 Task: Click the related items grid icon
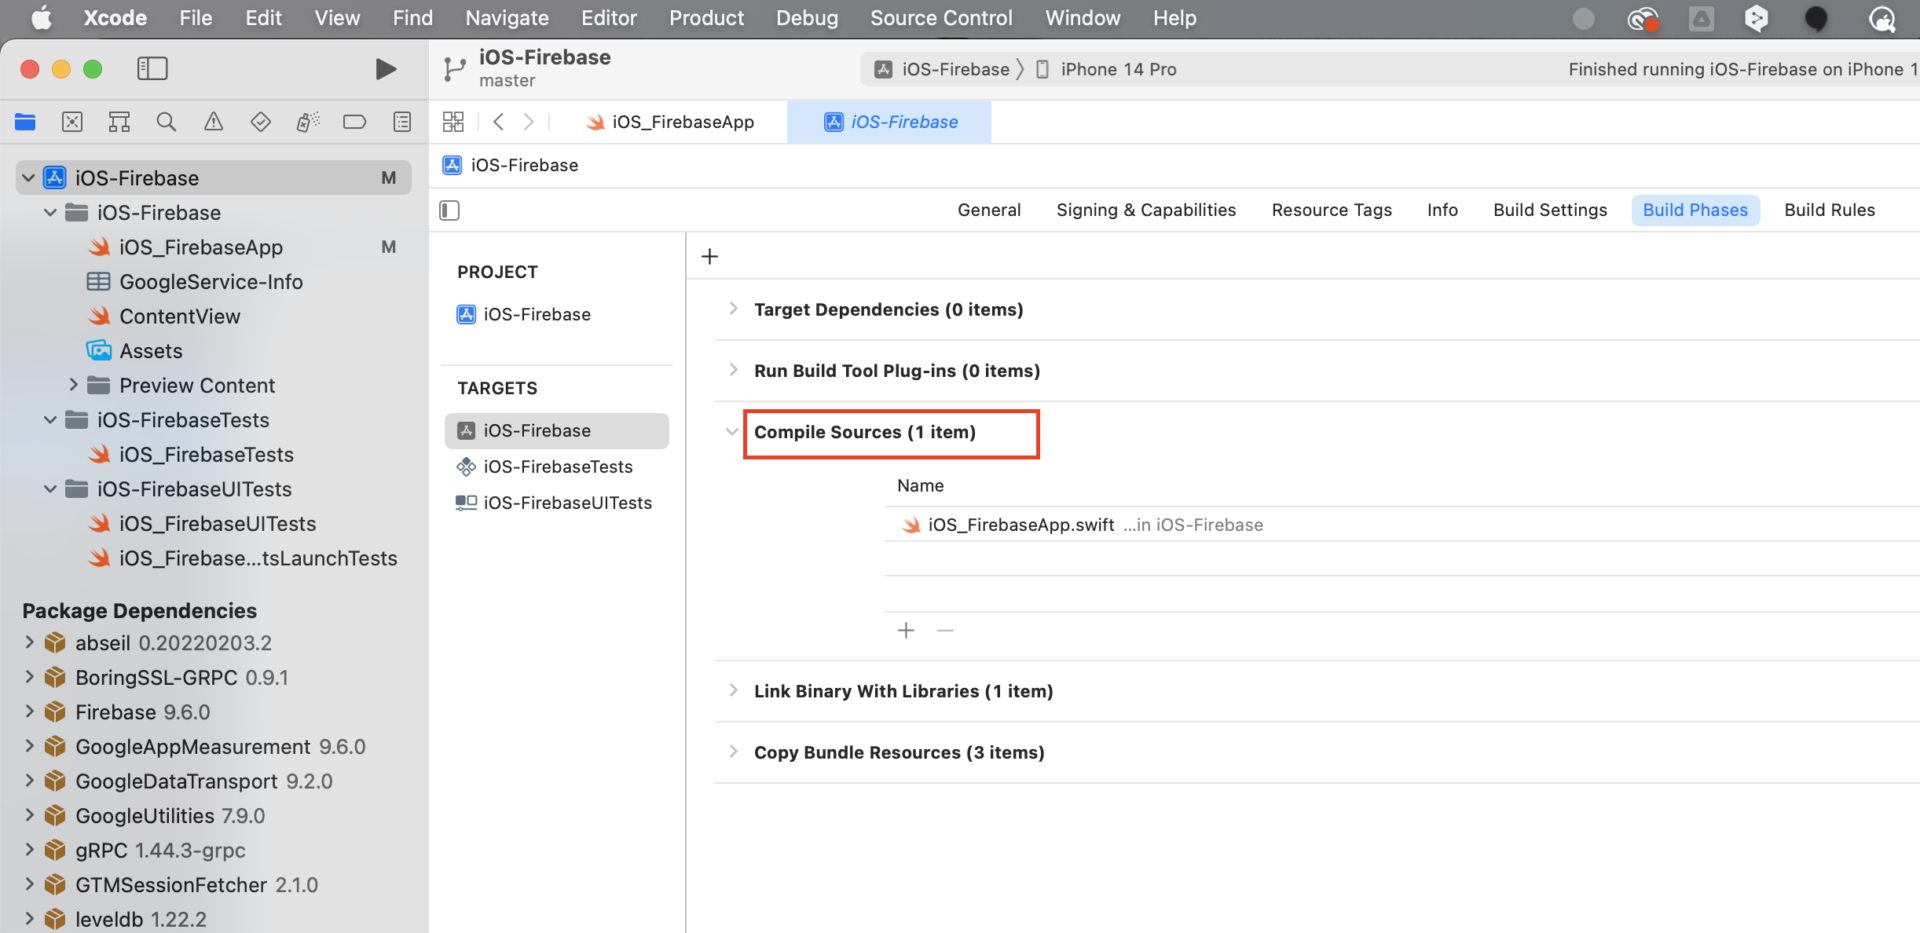(453, 122)
